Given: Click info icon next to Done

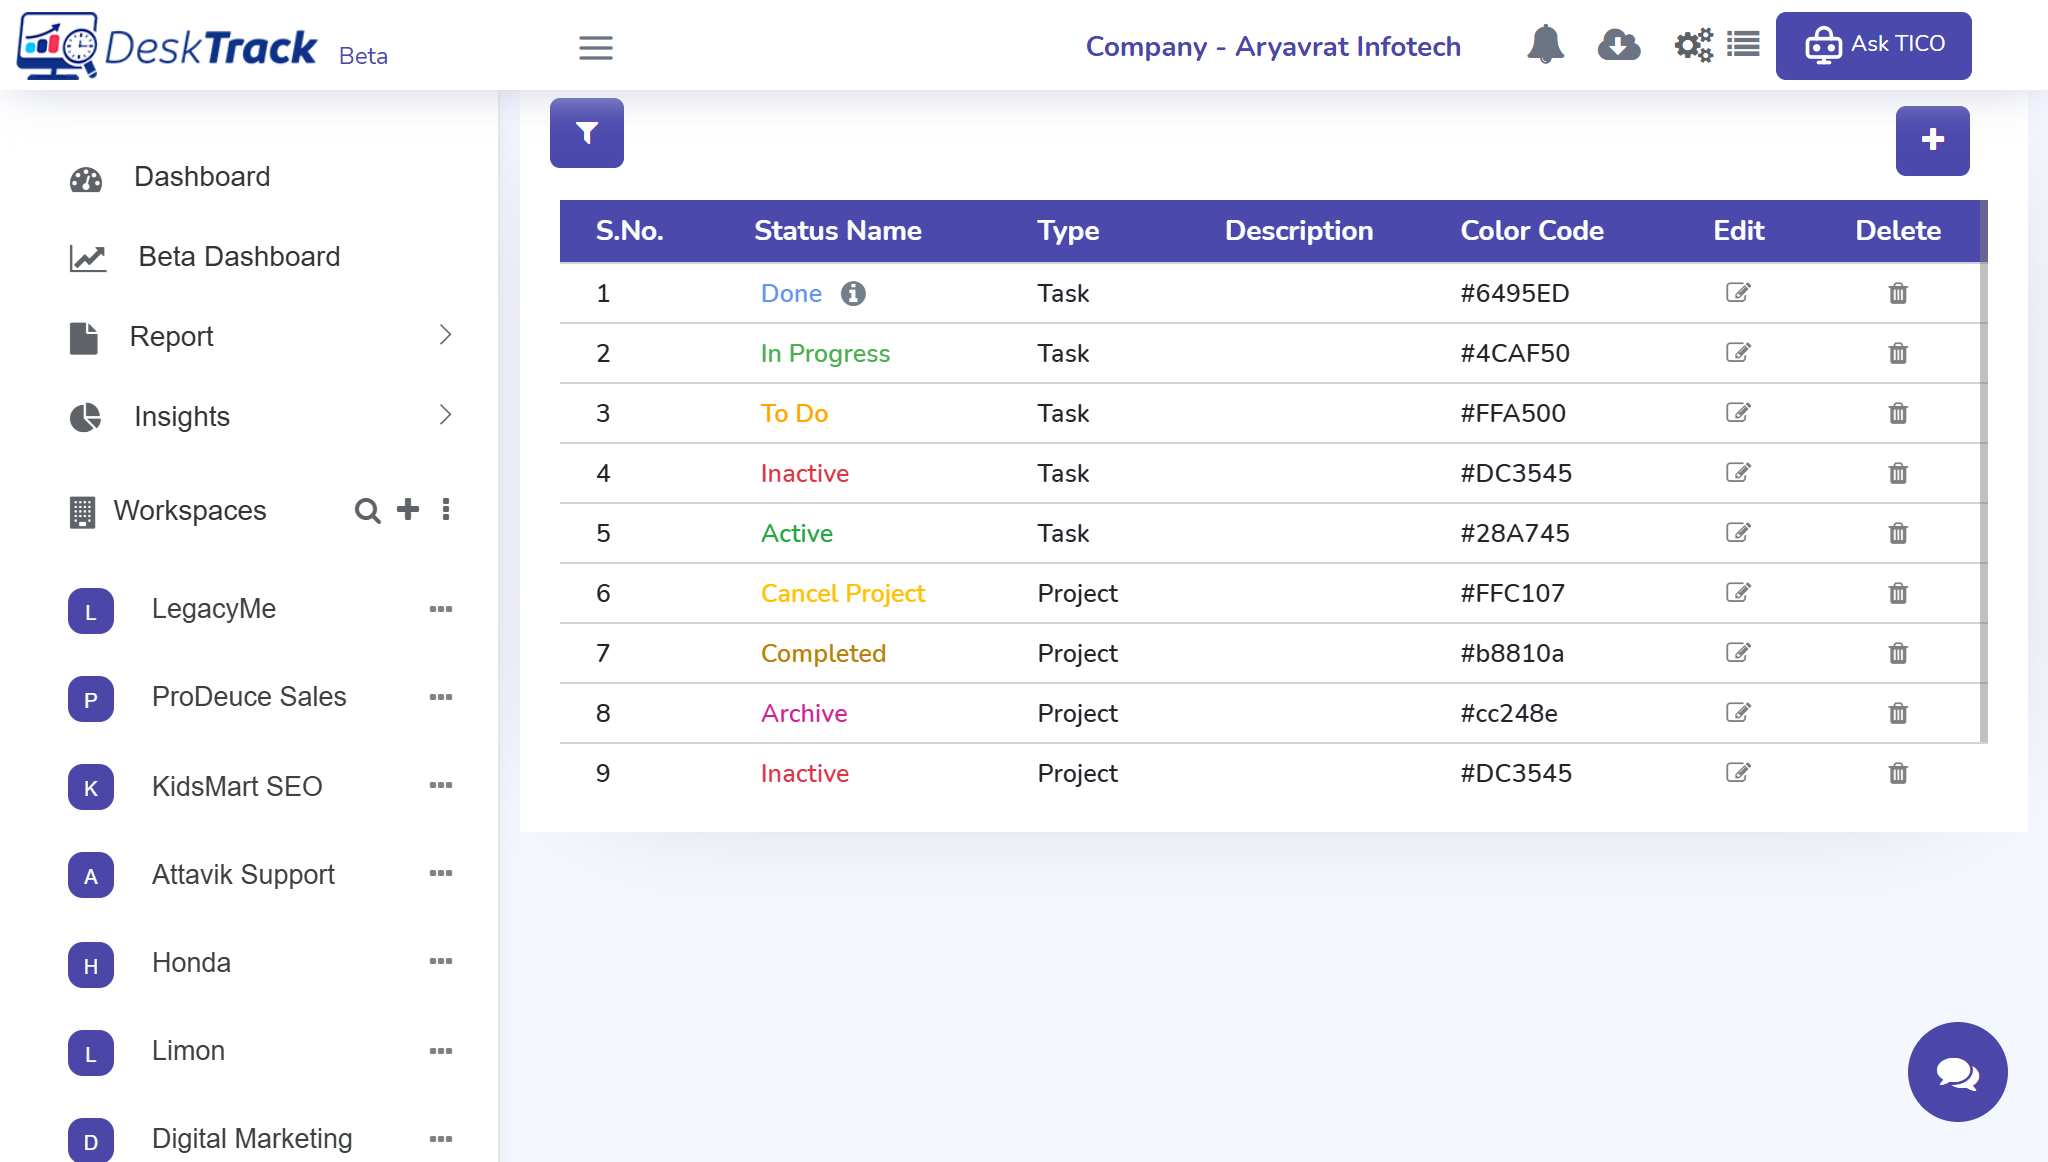Looking at the screenshot, I should [853, 293].
